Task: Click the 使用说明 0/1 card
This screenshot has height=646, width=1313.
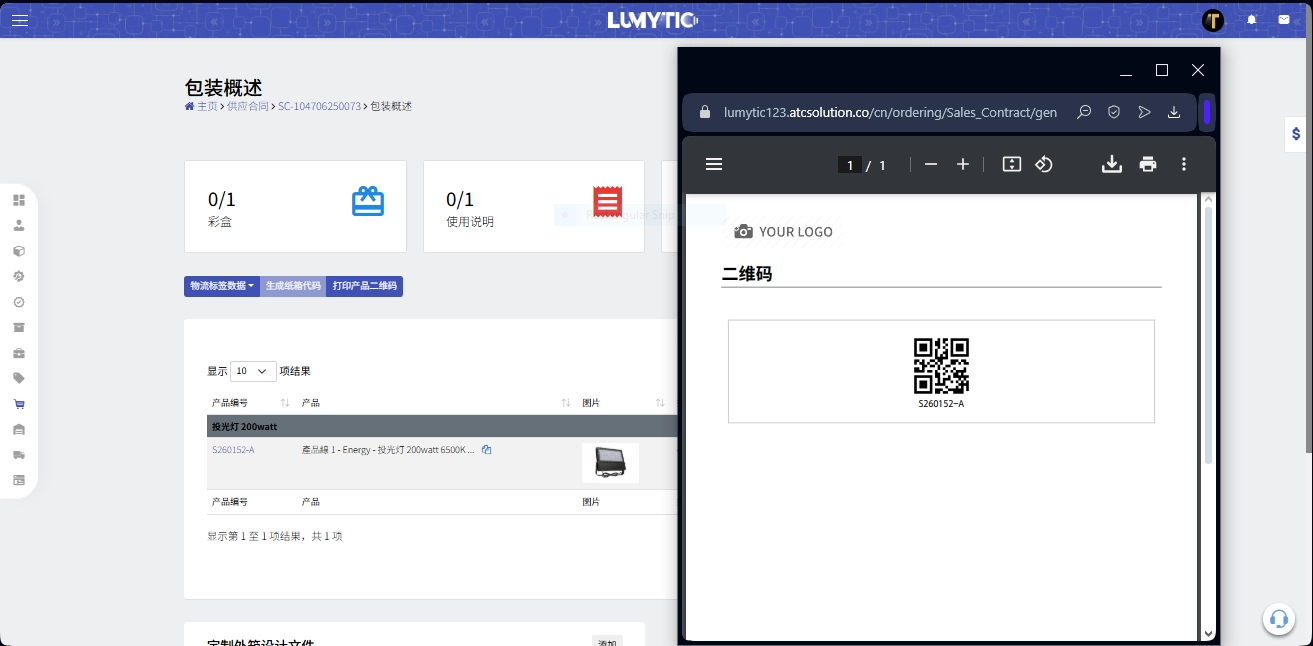Action: pyautogui.click(x=534, y=206)
